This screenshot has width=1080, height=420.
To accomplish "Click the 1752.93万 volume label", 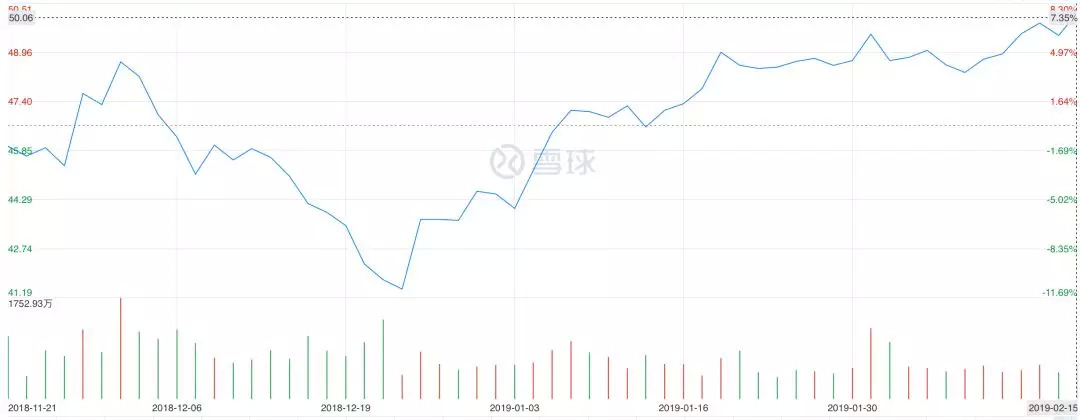I will pos(31,303).
